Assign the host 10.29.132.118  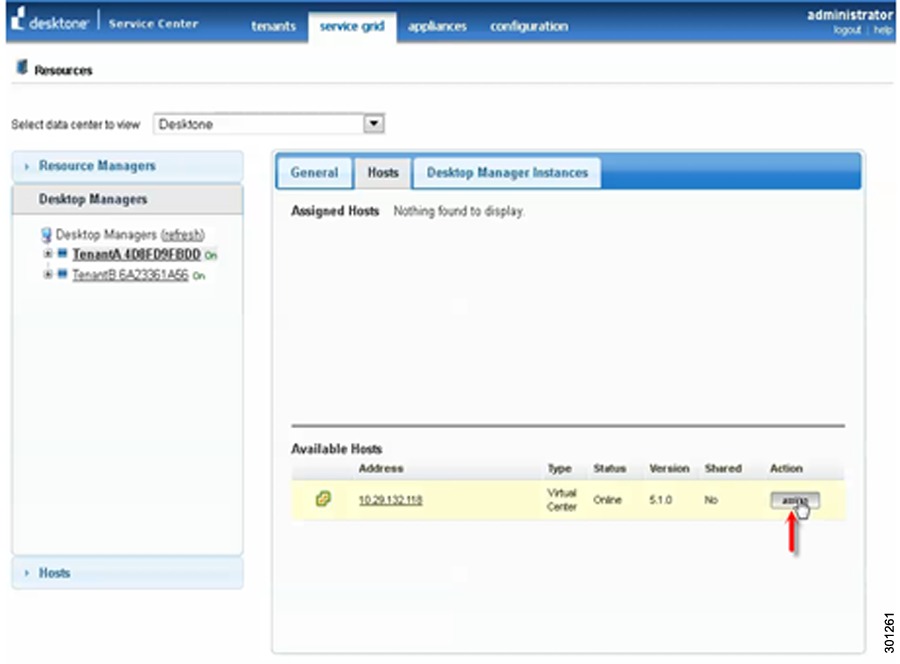(794, 500)
